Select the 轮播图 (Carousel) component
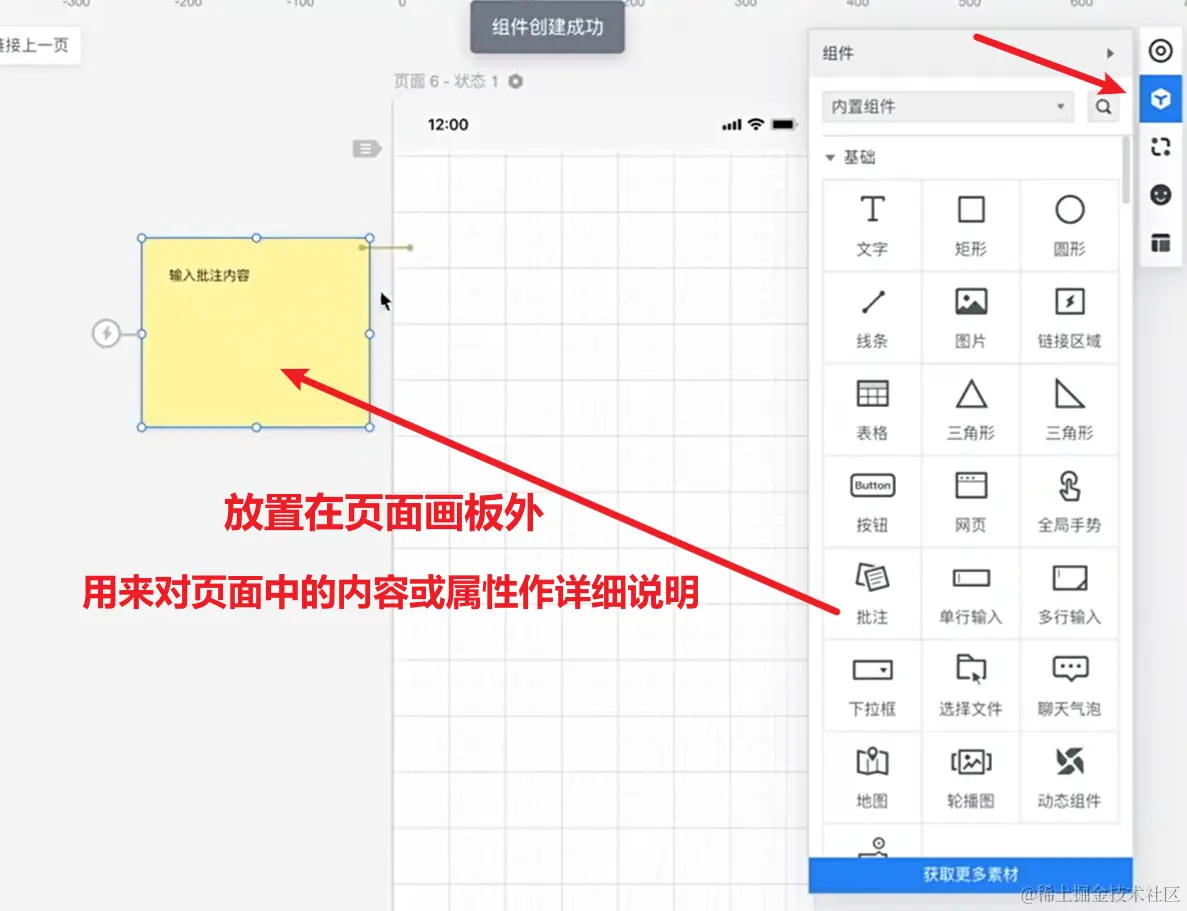This screenshot has width=1187, height=911. point(970,776)
